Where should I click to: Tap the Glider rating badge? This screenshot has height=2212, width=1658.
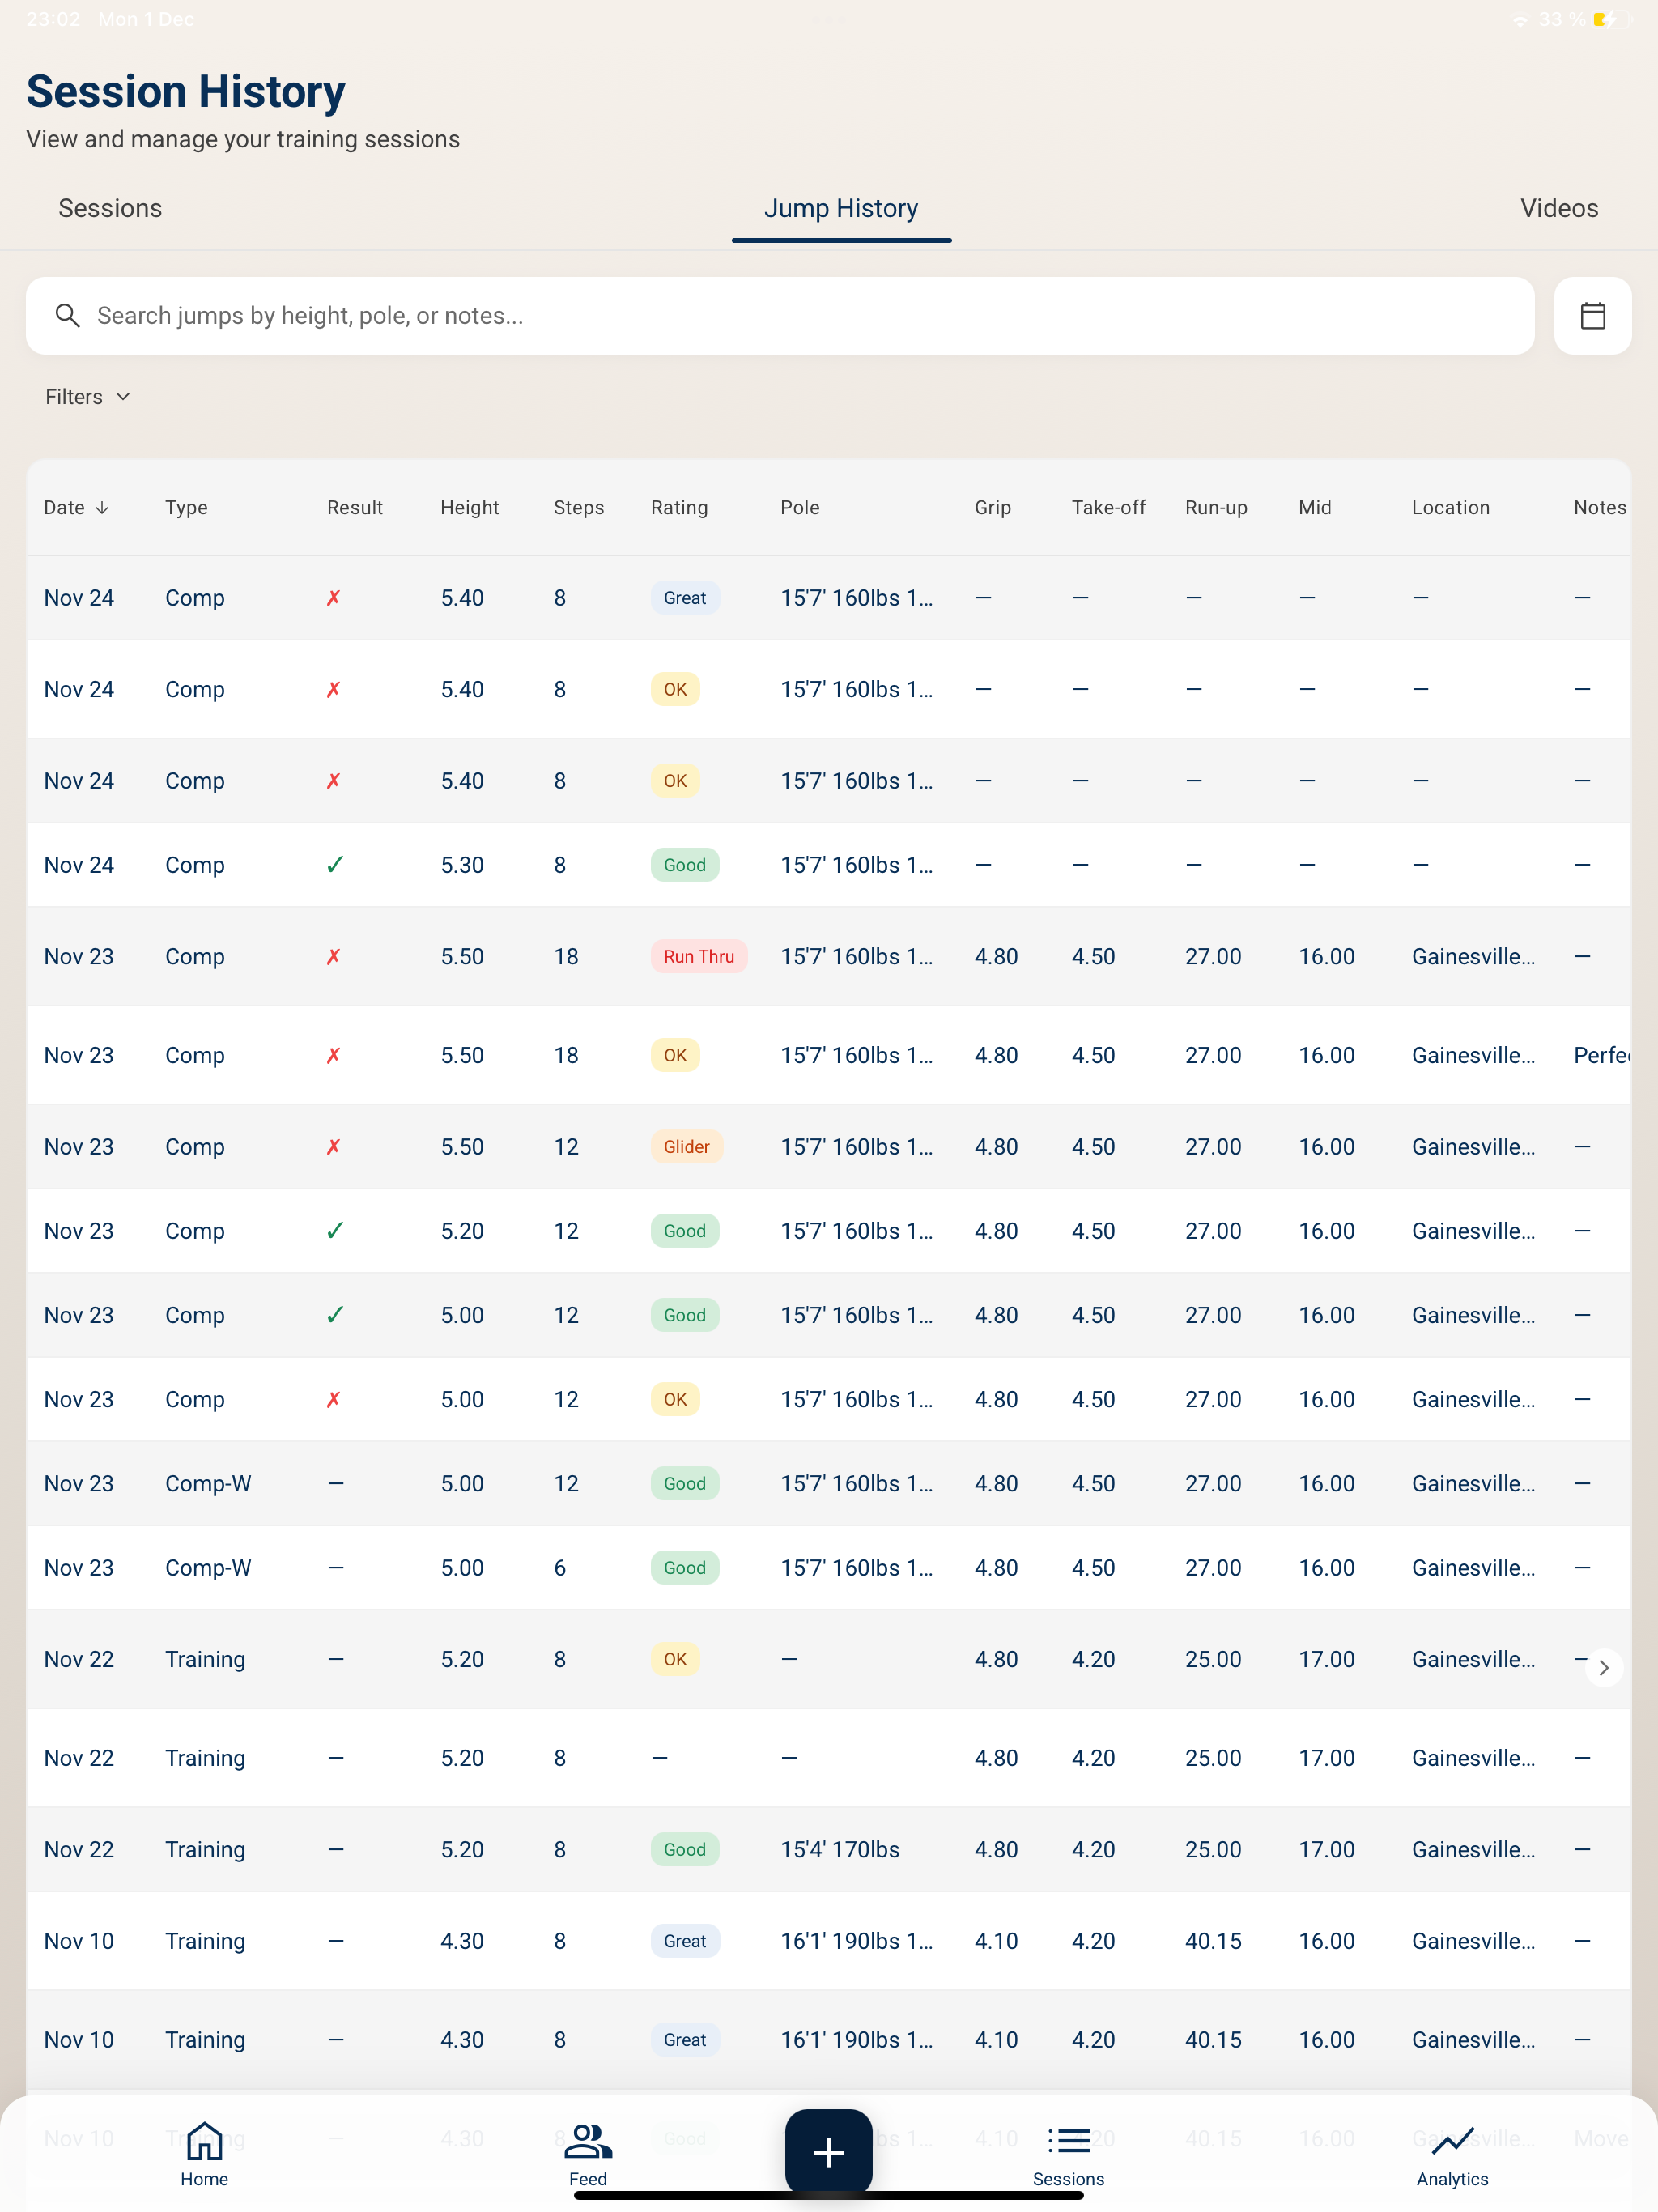point(686,1147)
